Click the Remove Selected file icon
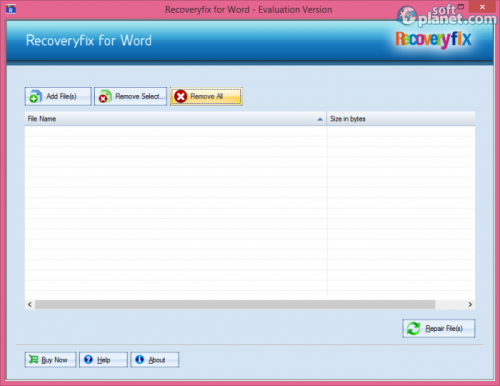Screen dimensions: 500x386 coord(105,97)
